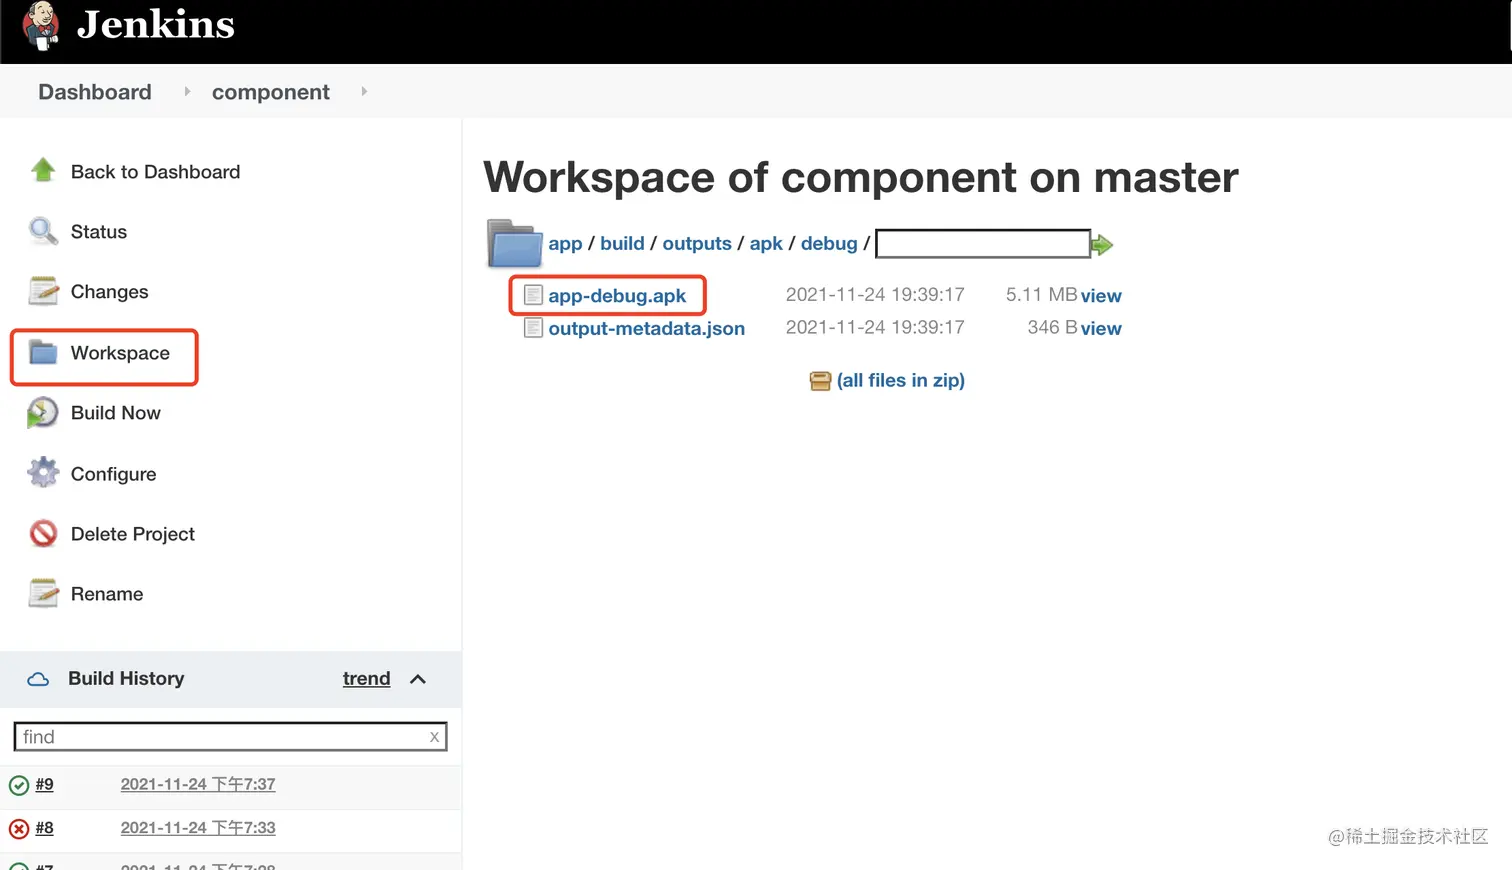Image resolution: width=1512 pixels, height=870 pixels.
Task: View the output-metadata.json file
Action: [1100, 329]
